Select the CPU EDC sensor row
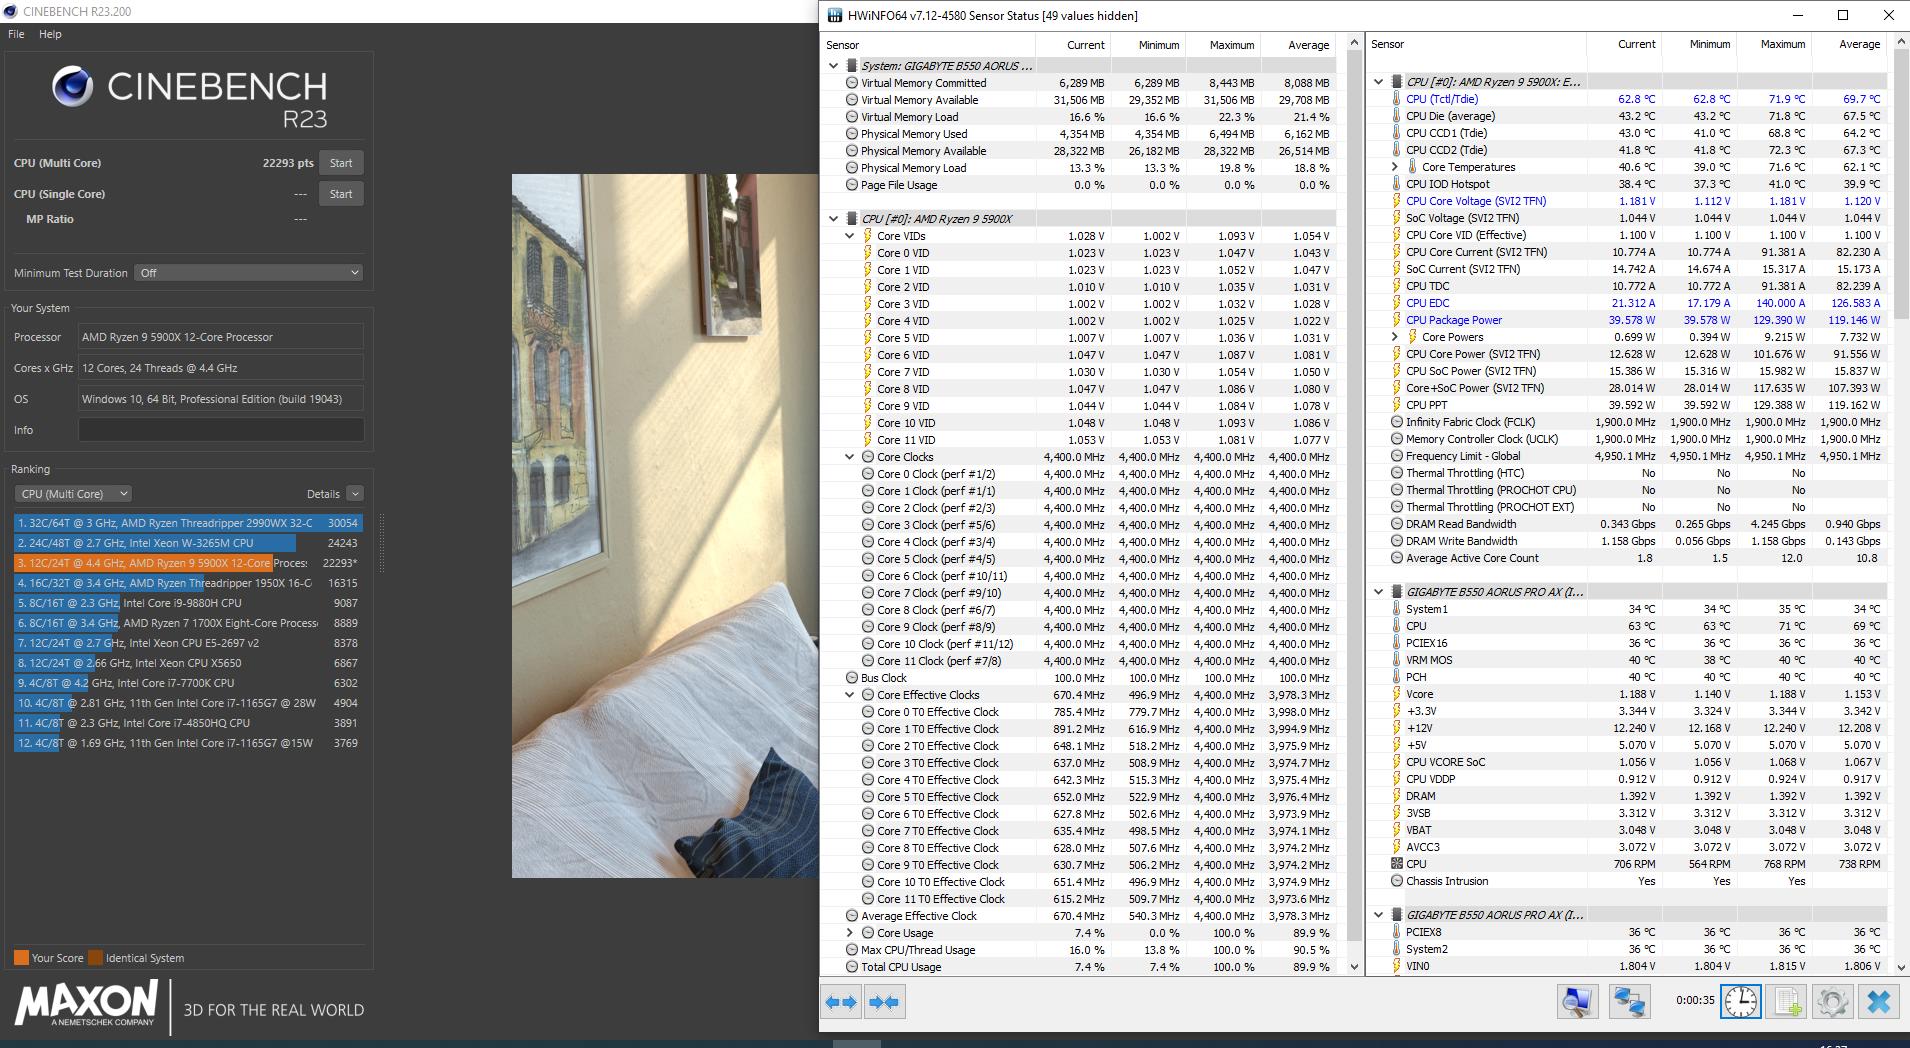 [1627, 303]
